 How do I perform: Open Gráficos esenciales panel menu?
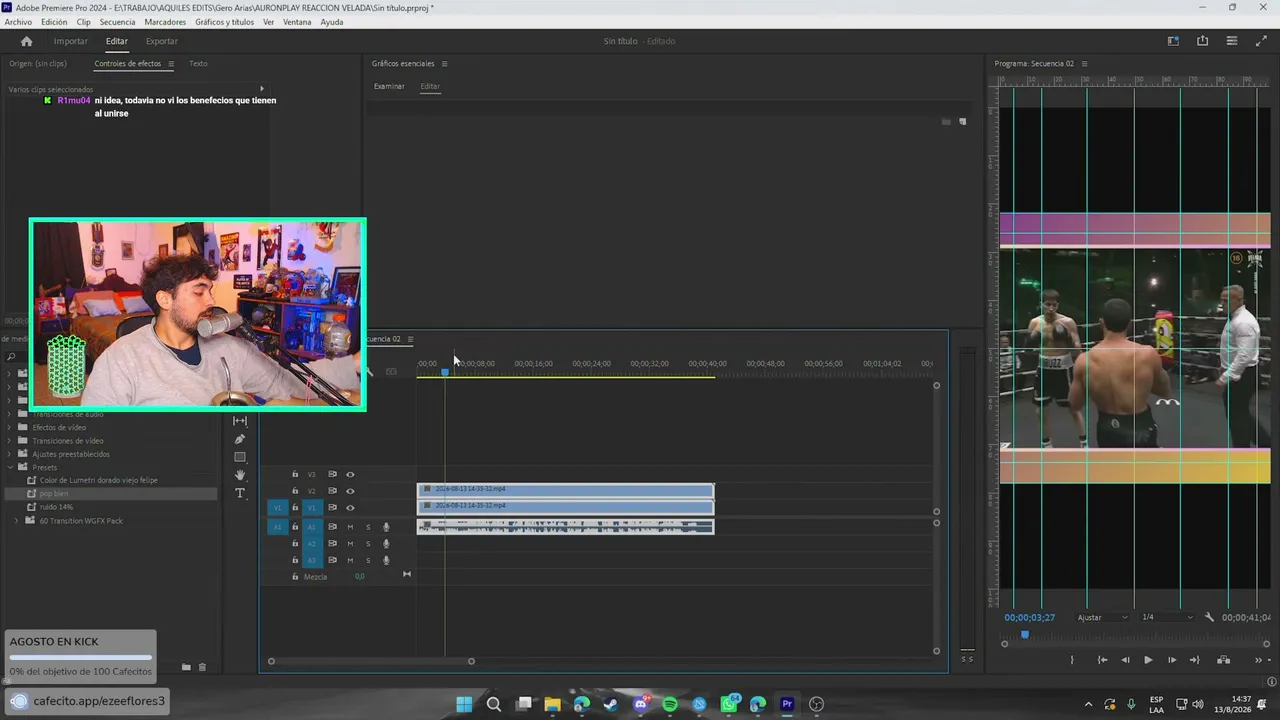[444, 64]
